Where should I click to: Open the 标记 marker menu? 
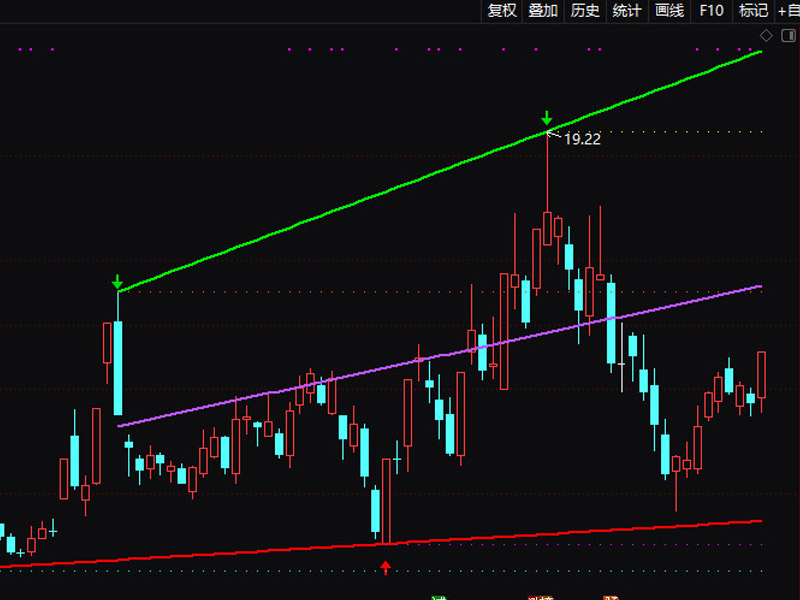click(x=753, y=11)
